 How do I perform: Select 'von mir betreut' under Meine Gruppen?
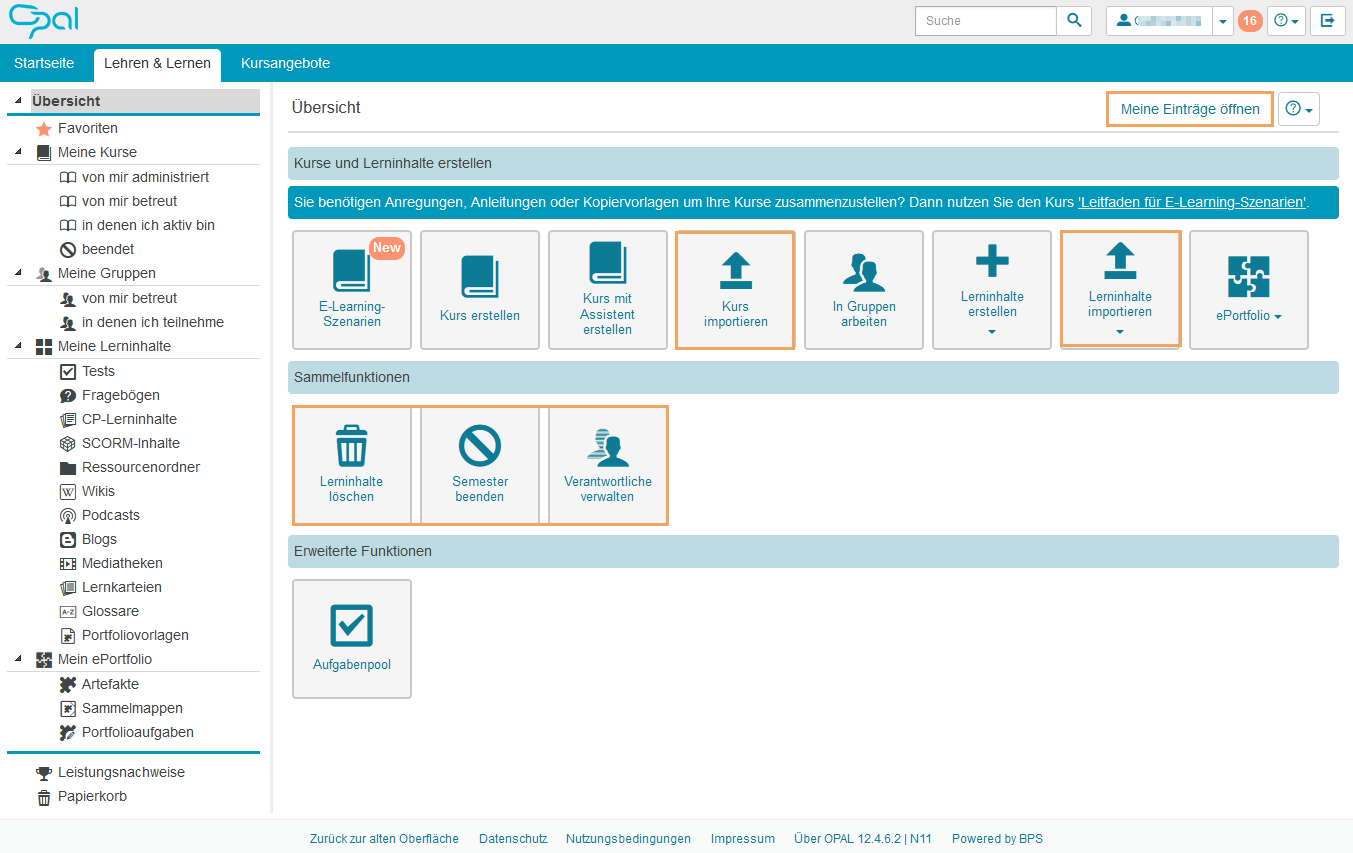[x=118, y=298]
